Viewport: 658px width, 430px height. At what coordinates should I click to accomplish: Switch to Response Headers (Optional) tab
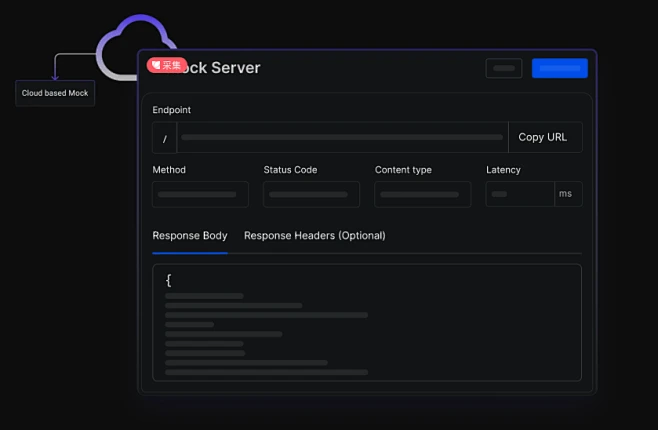point(315,236)
